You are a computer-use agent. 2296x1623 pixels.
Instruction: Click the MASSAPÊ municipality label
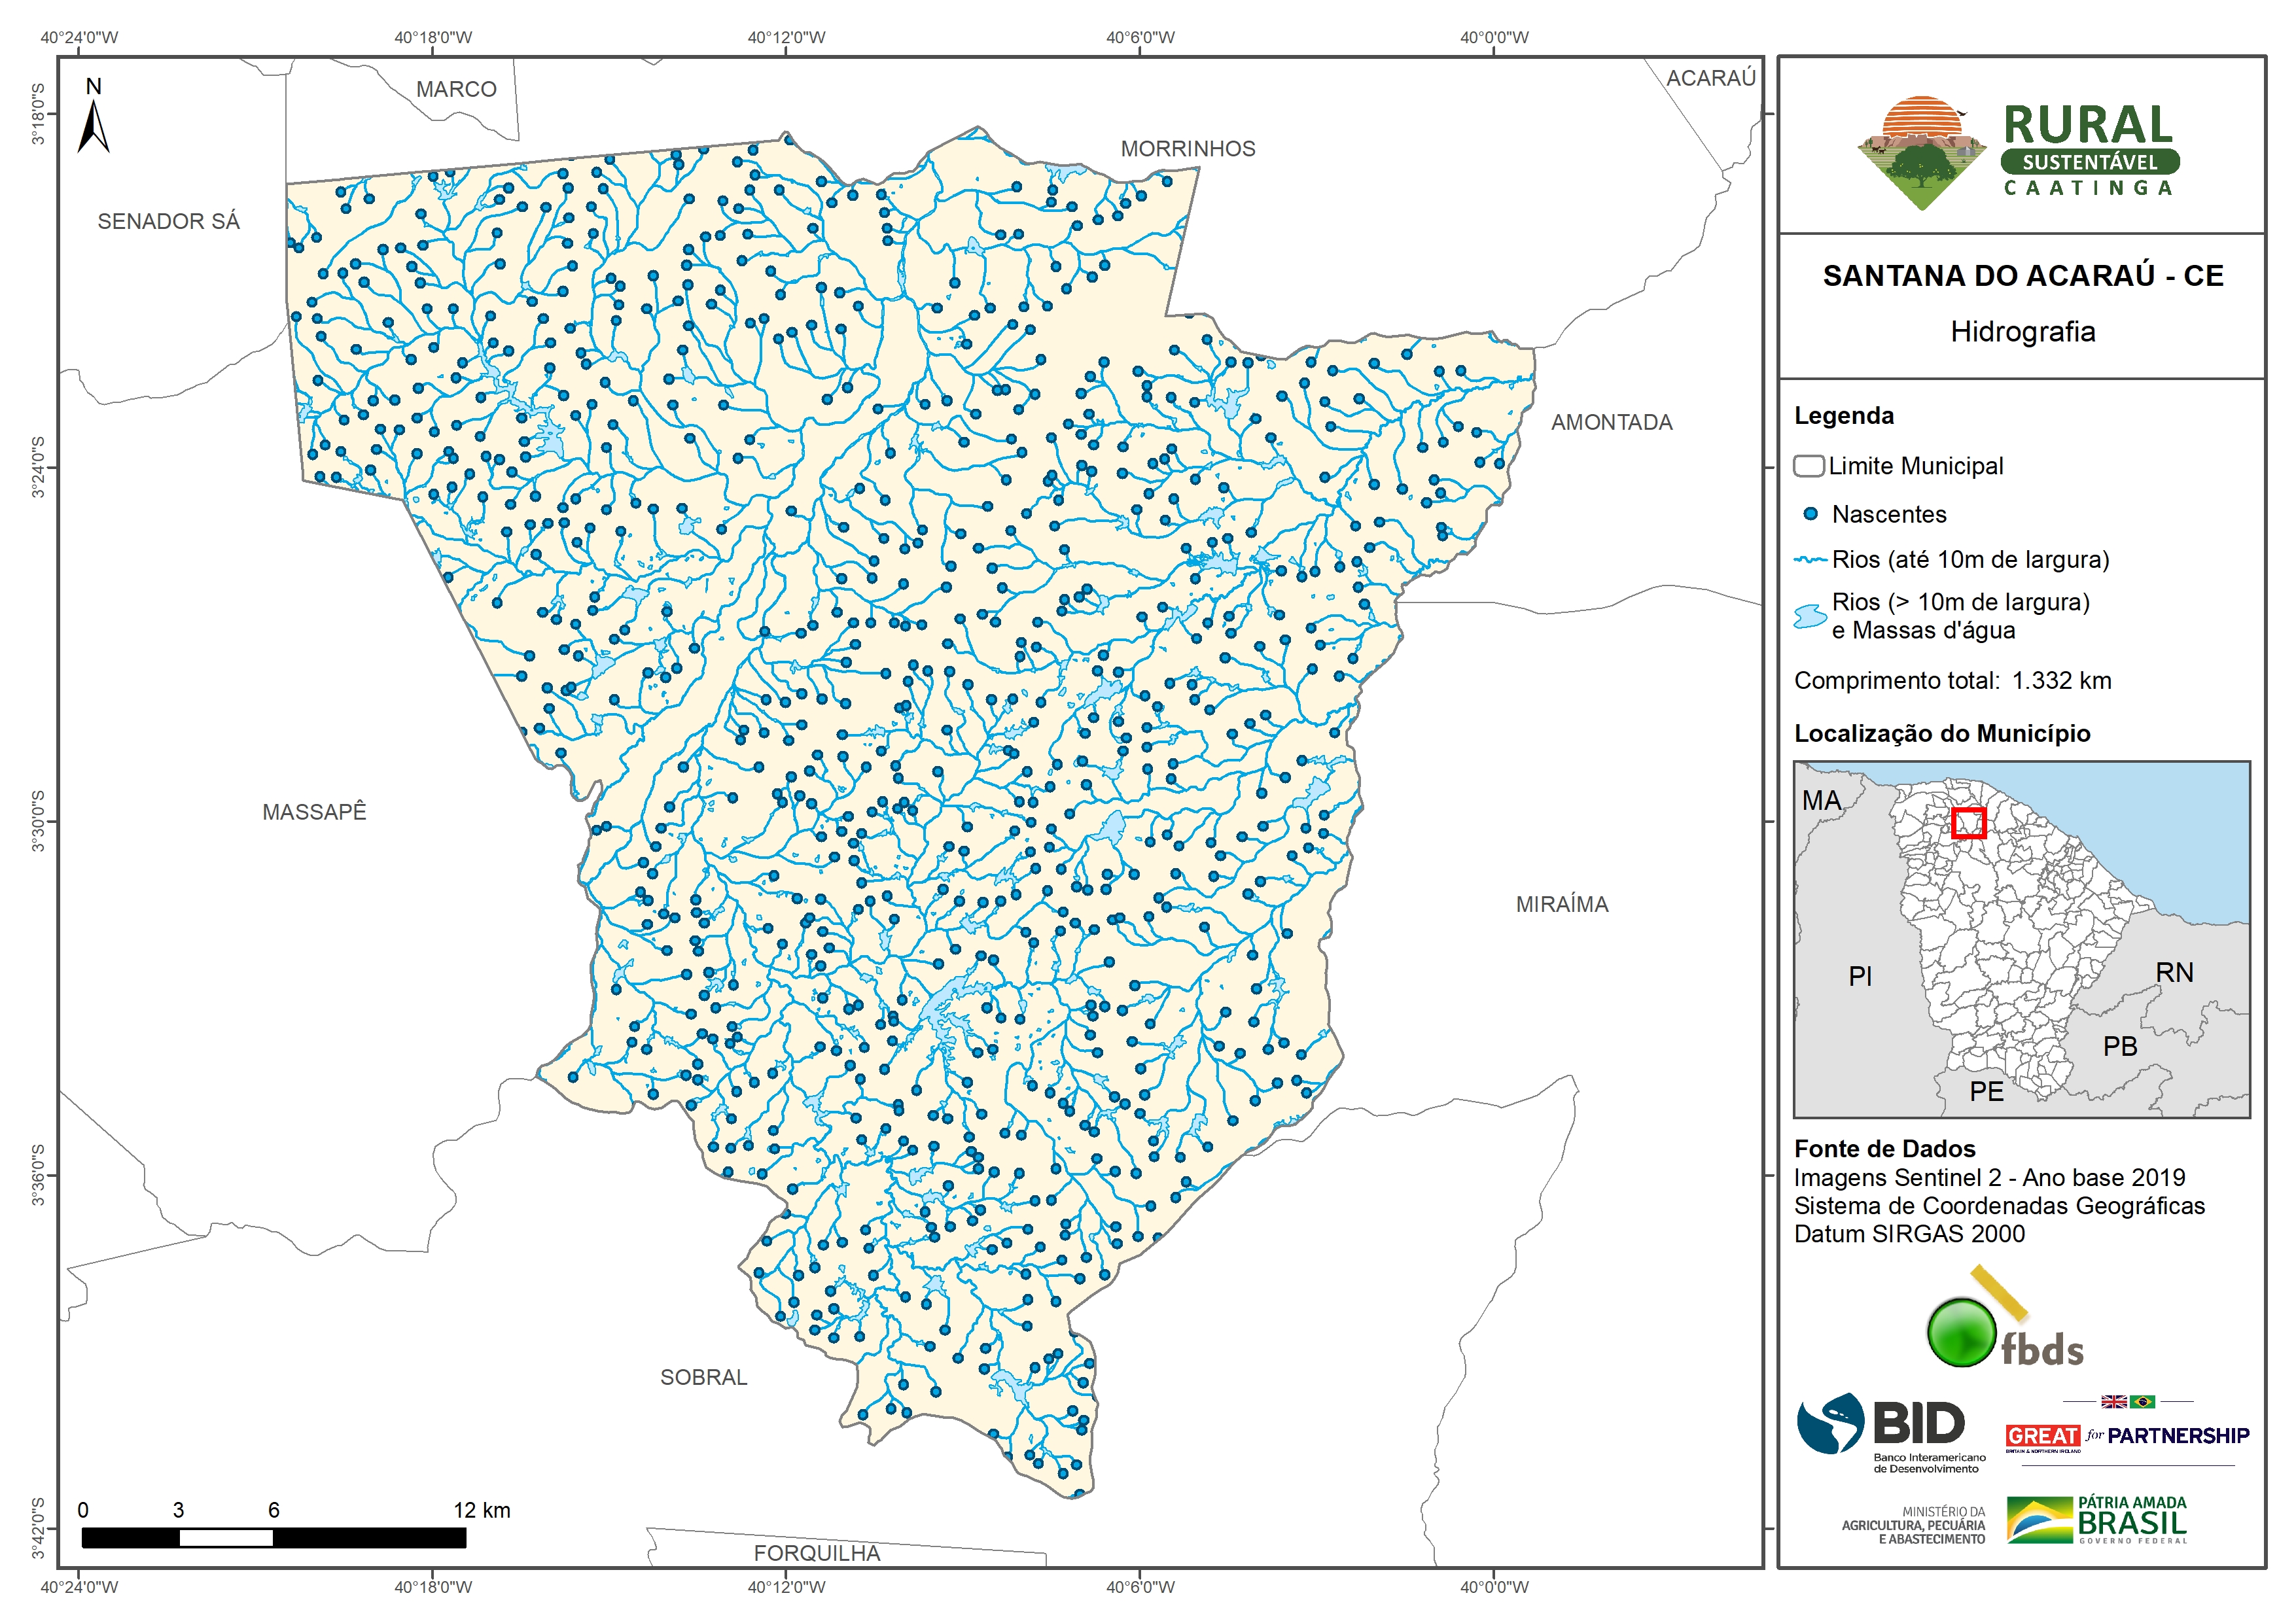[x=314, y=812]
